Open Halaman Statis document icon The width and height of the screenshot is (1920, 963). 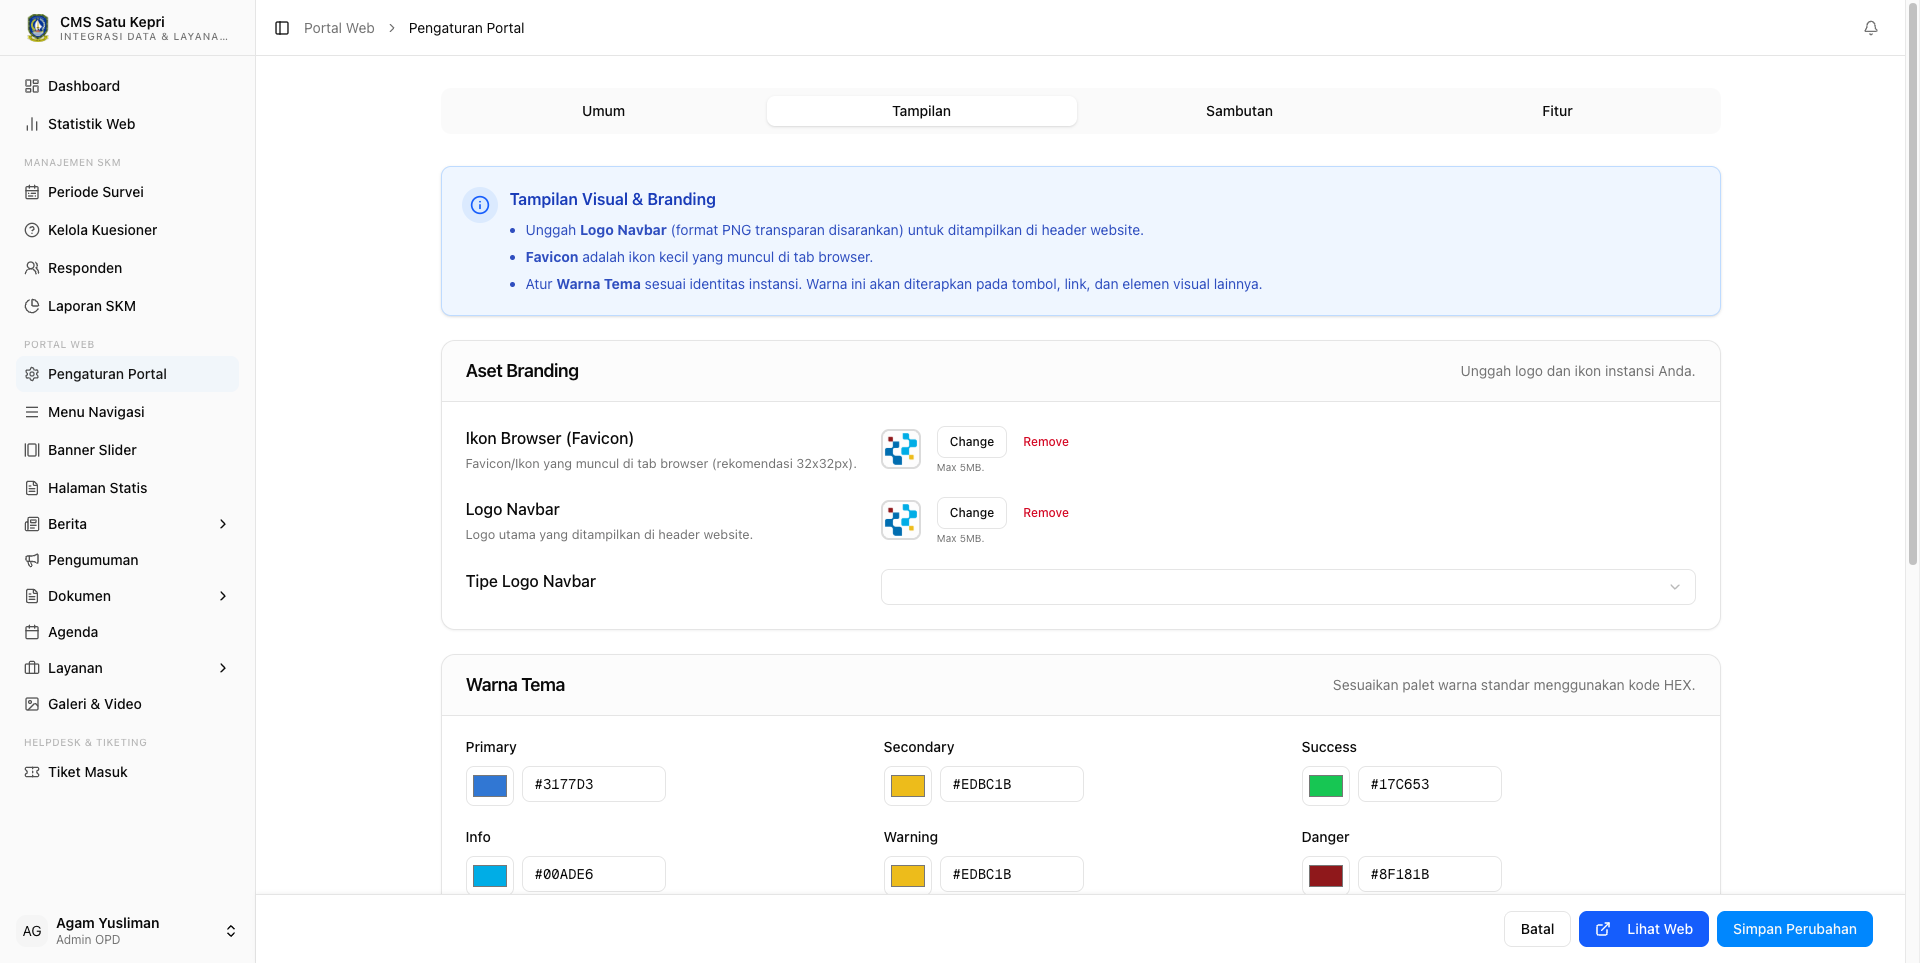click(x=32, y=488)
